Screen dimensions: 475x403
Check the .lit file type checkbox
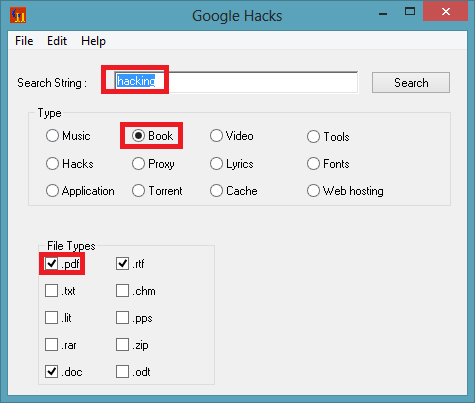(x=51, y=318)
